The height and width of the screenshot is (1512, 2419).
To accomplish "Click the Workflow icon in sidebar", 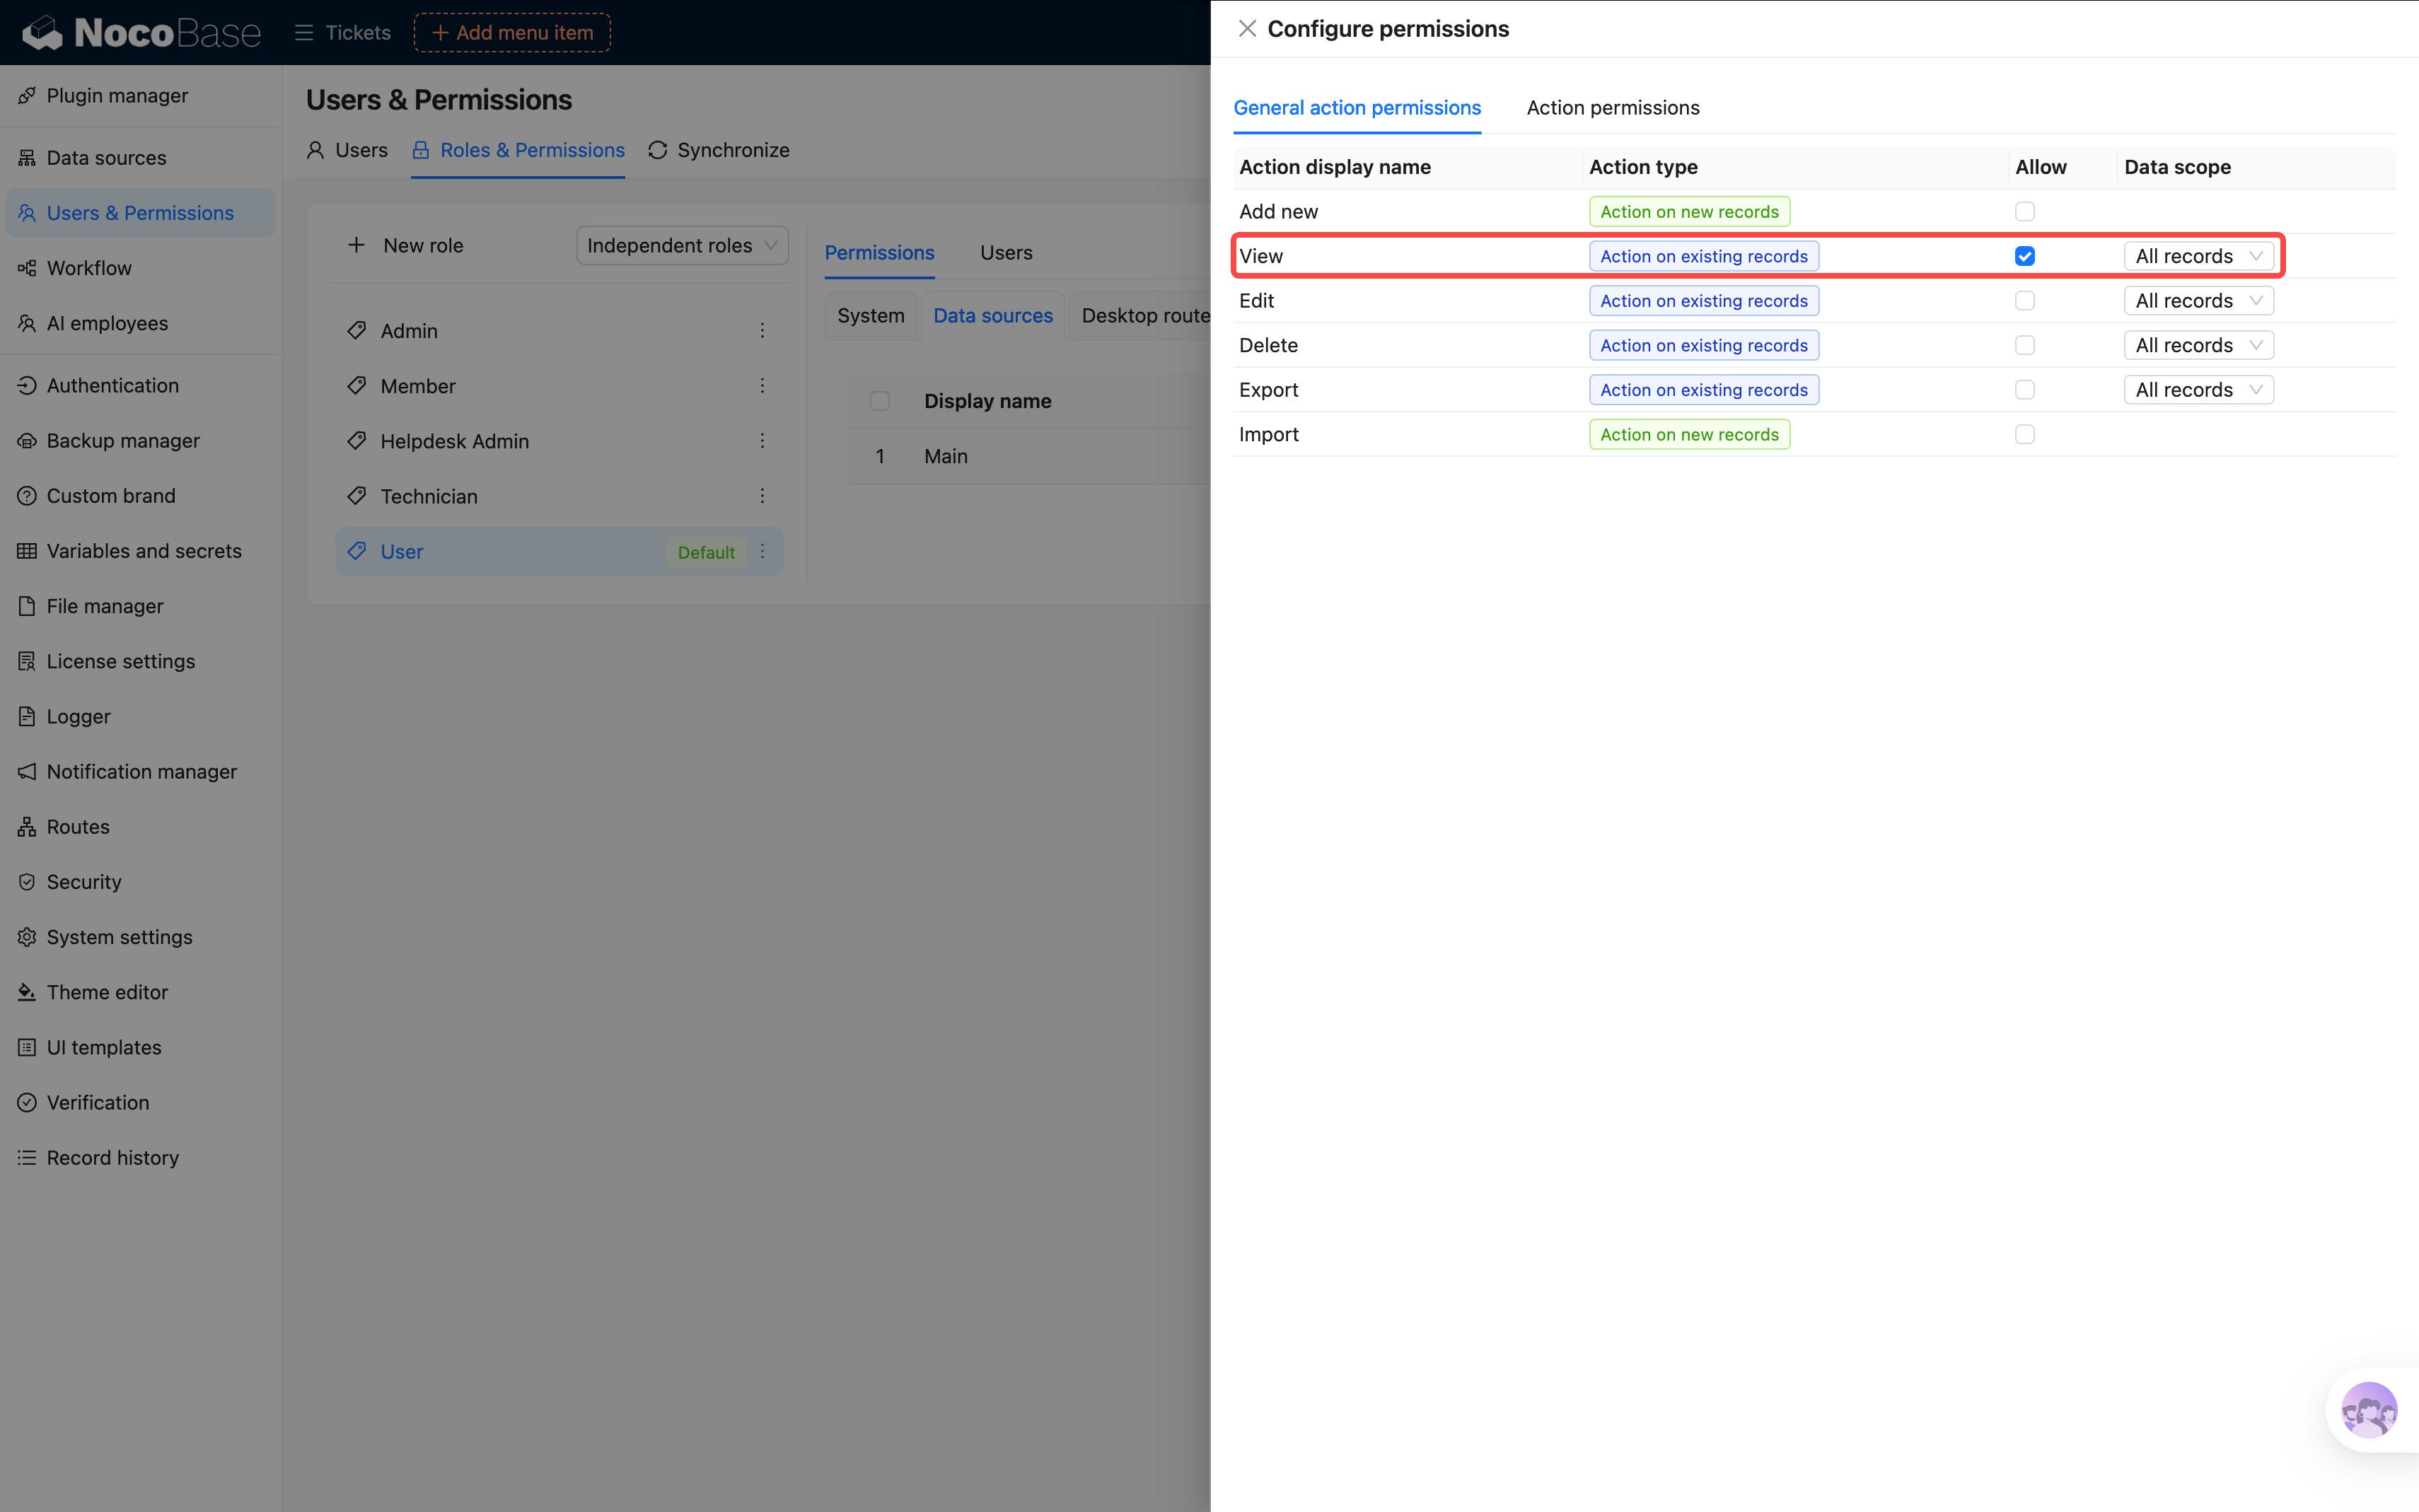I will point(27,268).
